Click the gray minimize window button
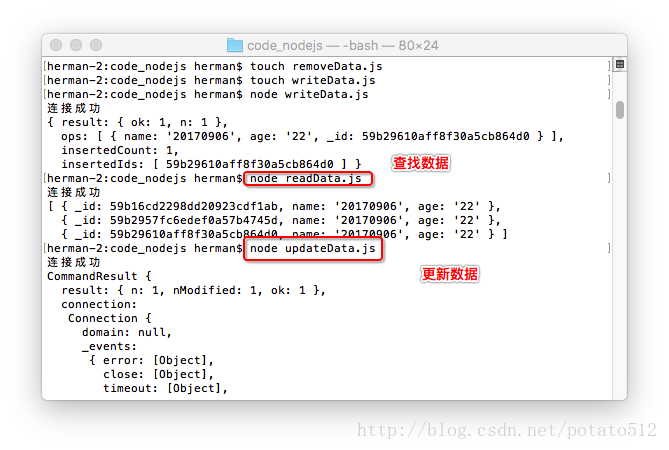669x450 pixels. [76, 45]
